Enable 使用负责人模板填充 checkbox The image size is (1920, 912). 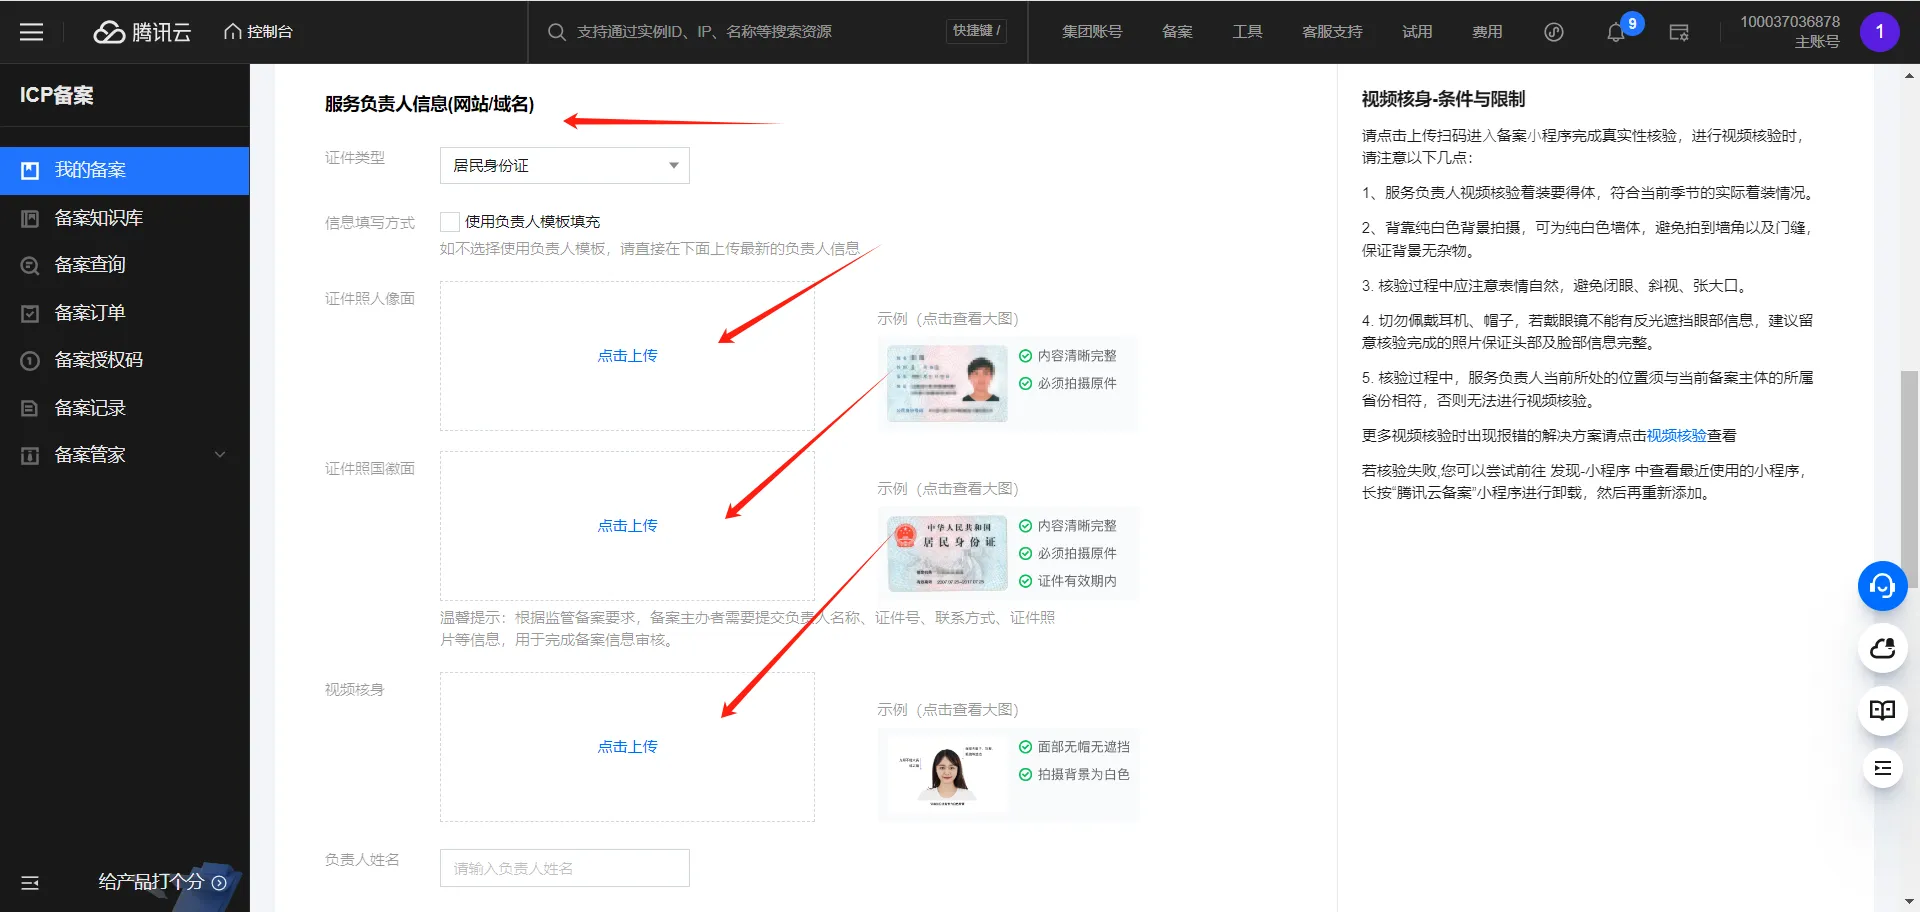point(450,222)
